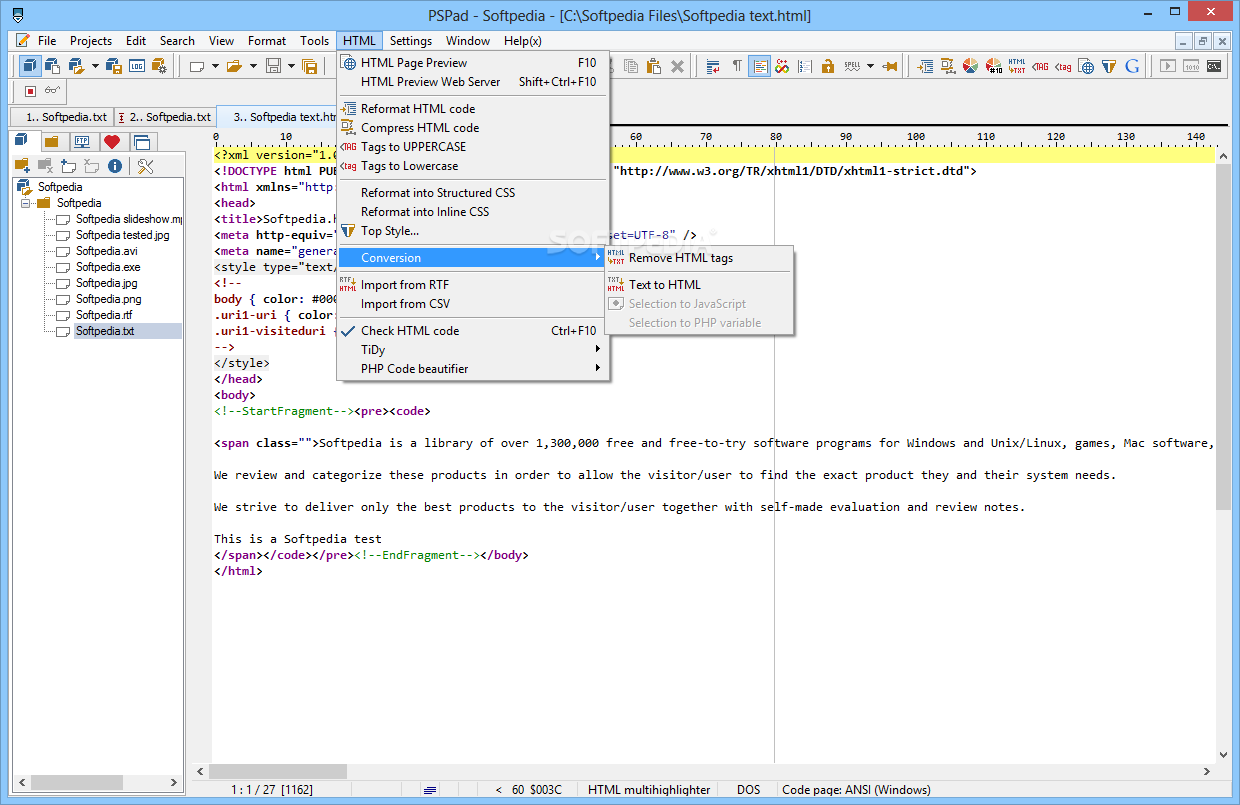
Task: Choose Import from RTF
Action: coord(472,284)
